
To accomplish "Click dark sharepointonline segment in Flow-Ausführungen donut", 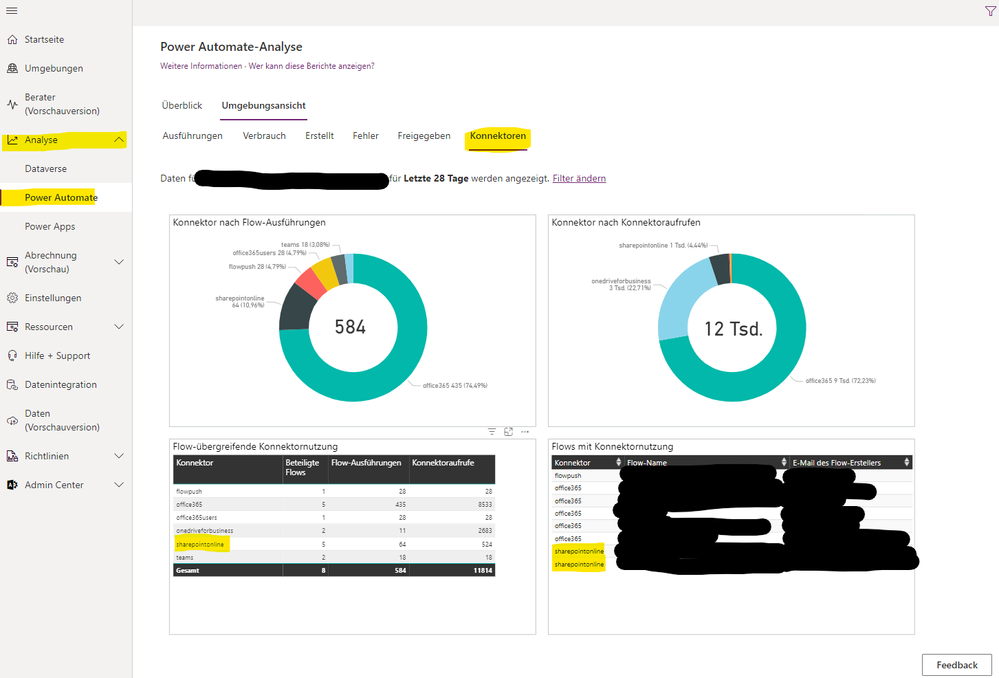I will click(x=297, y=307).
